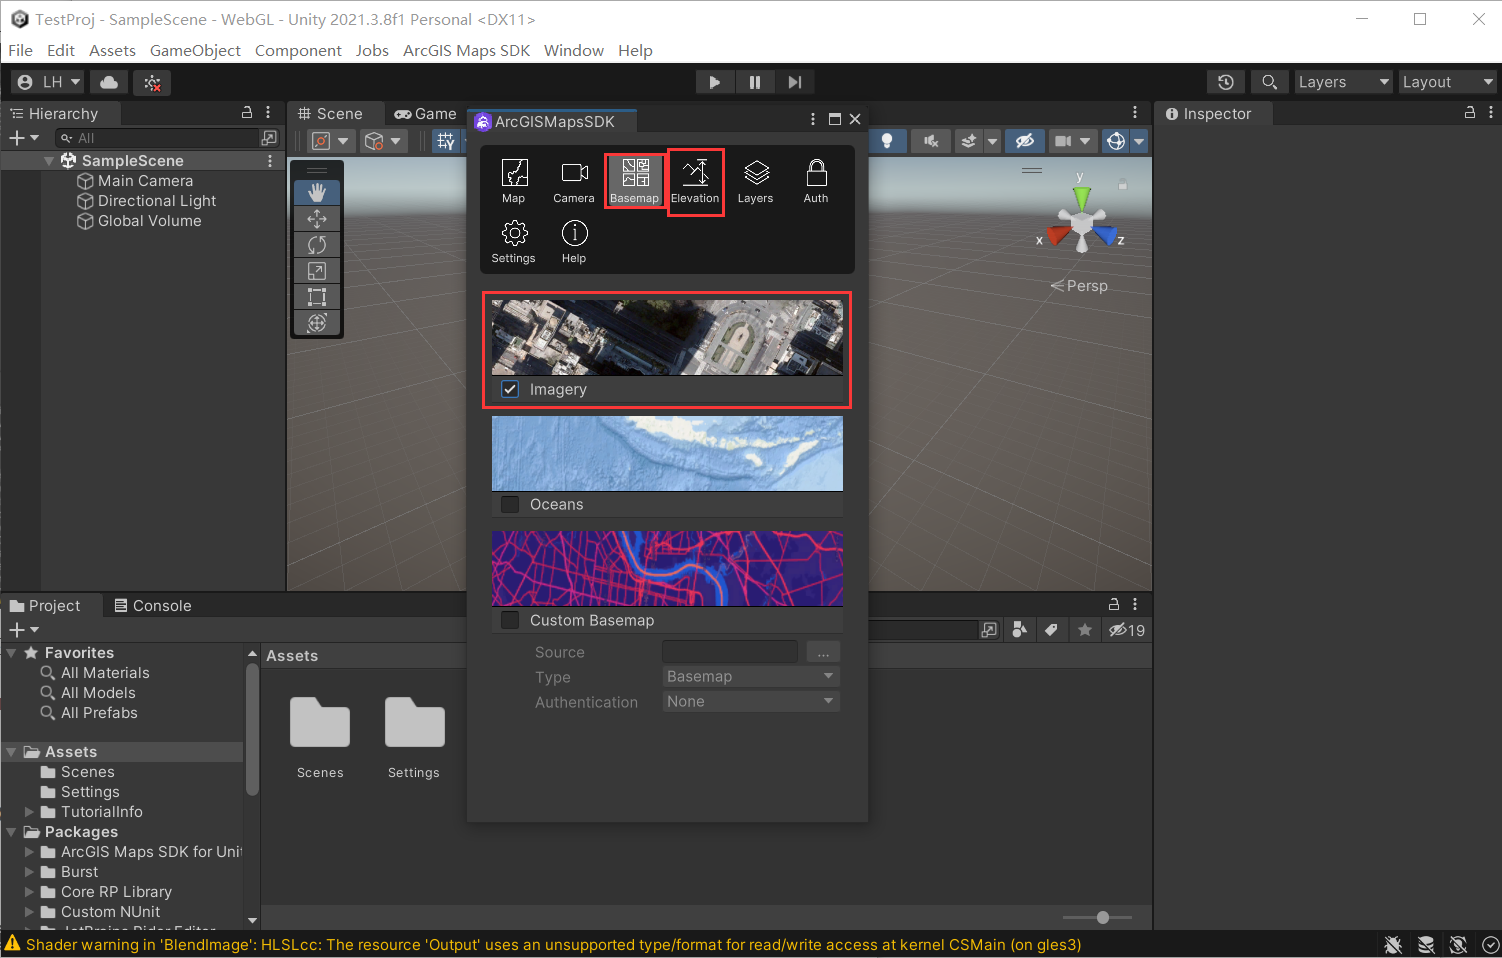Toggle scene audio mute icon
Image resolution: width=1502 pixels, height=958 pixels.
pos(931,141)
